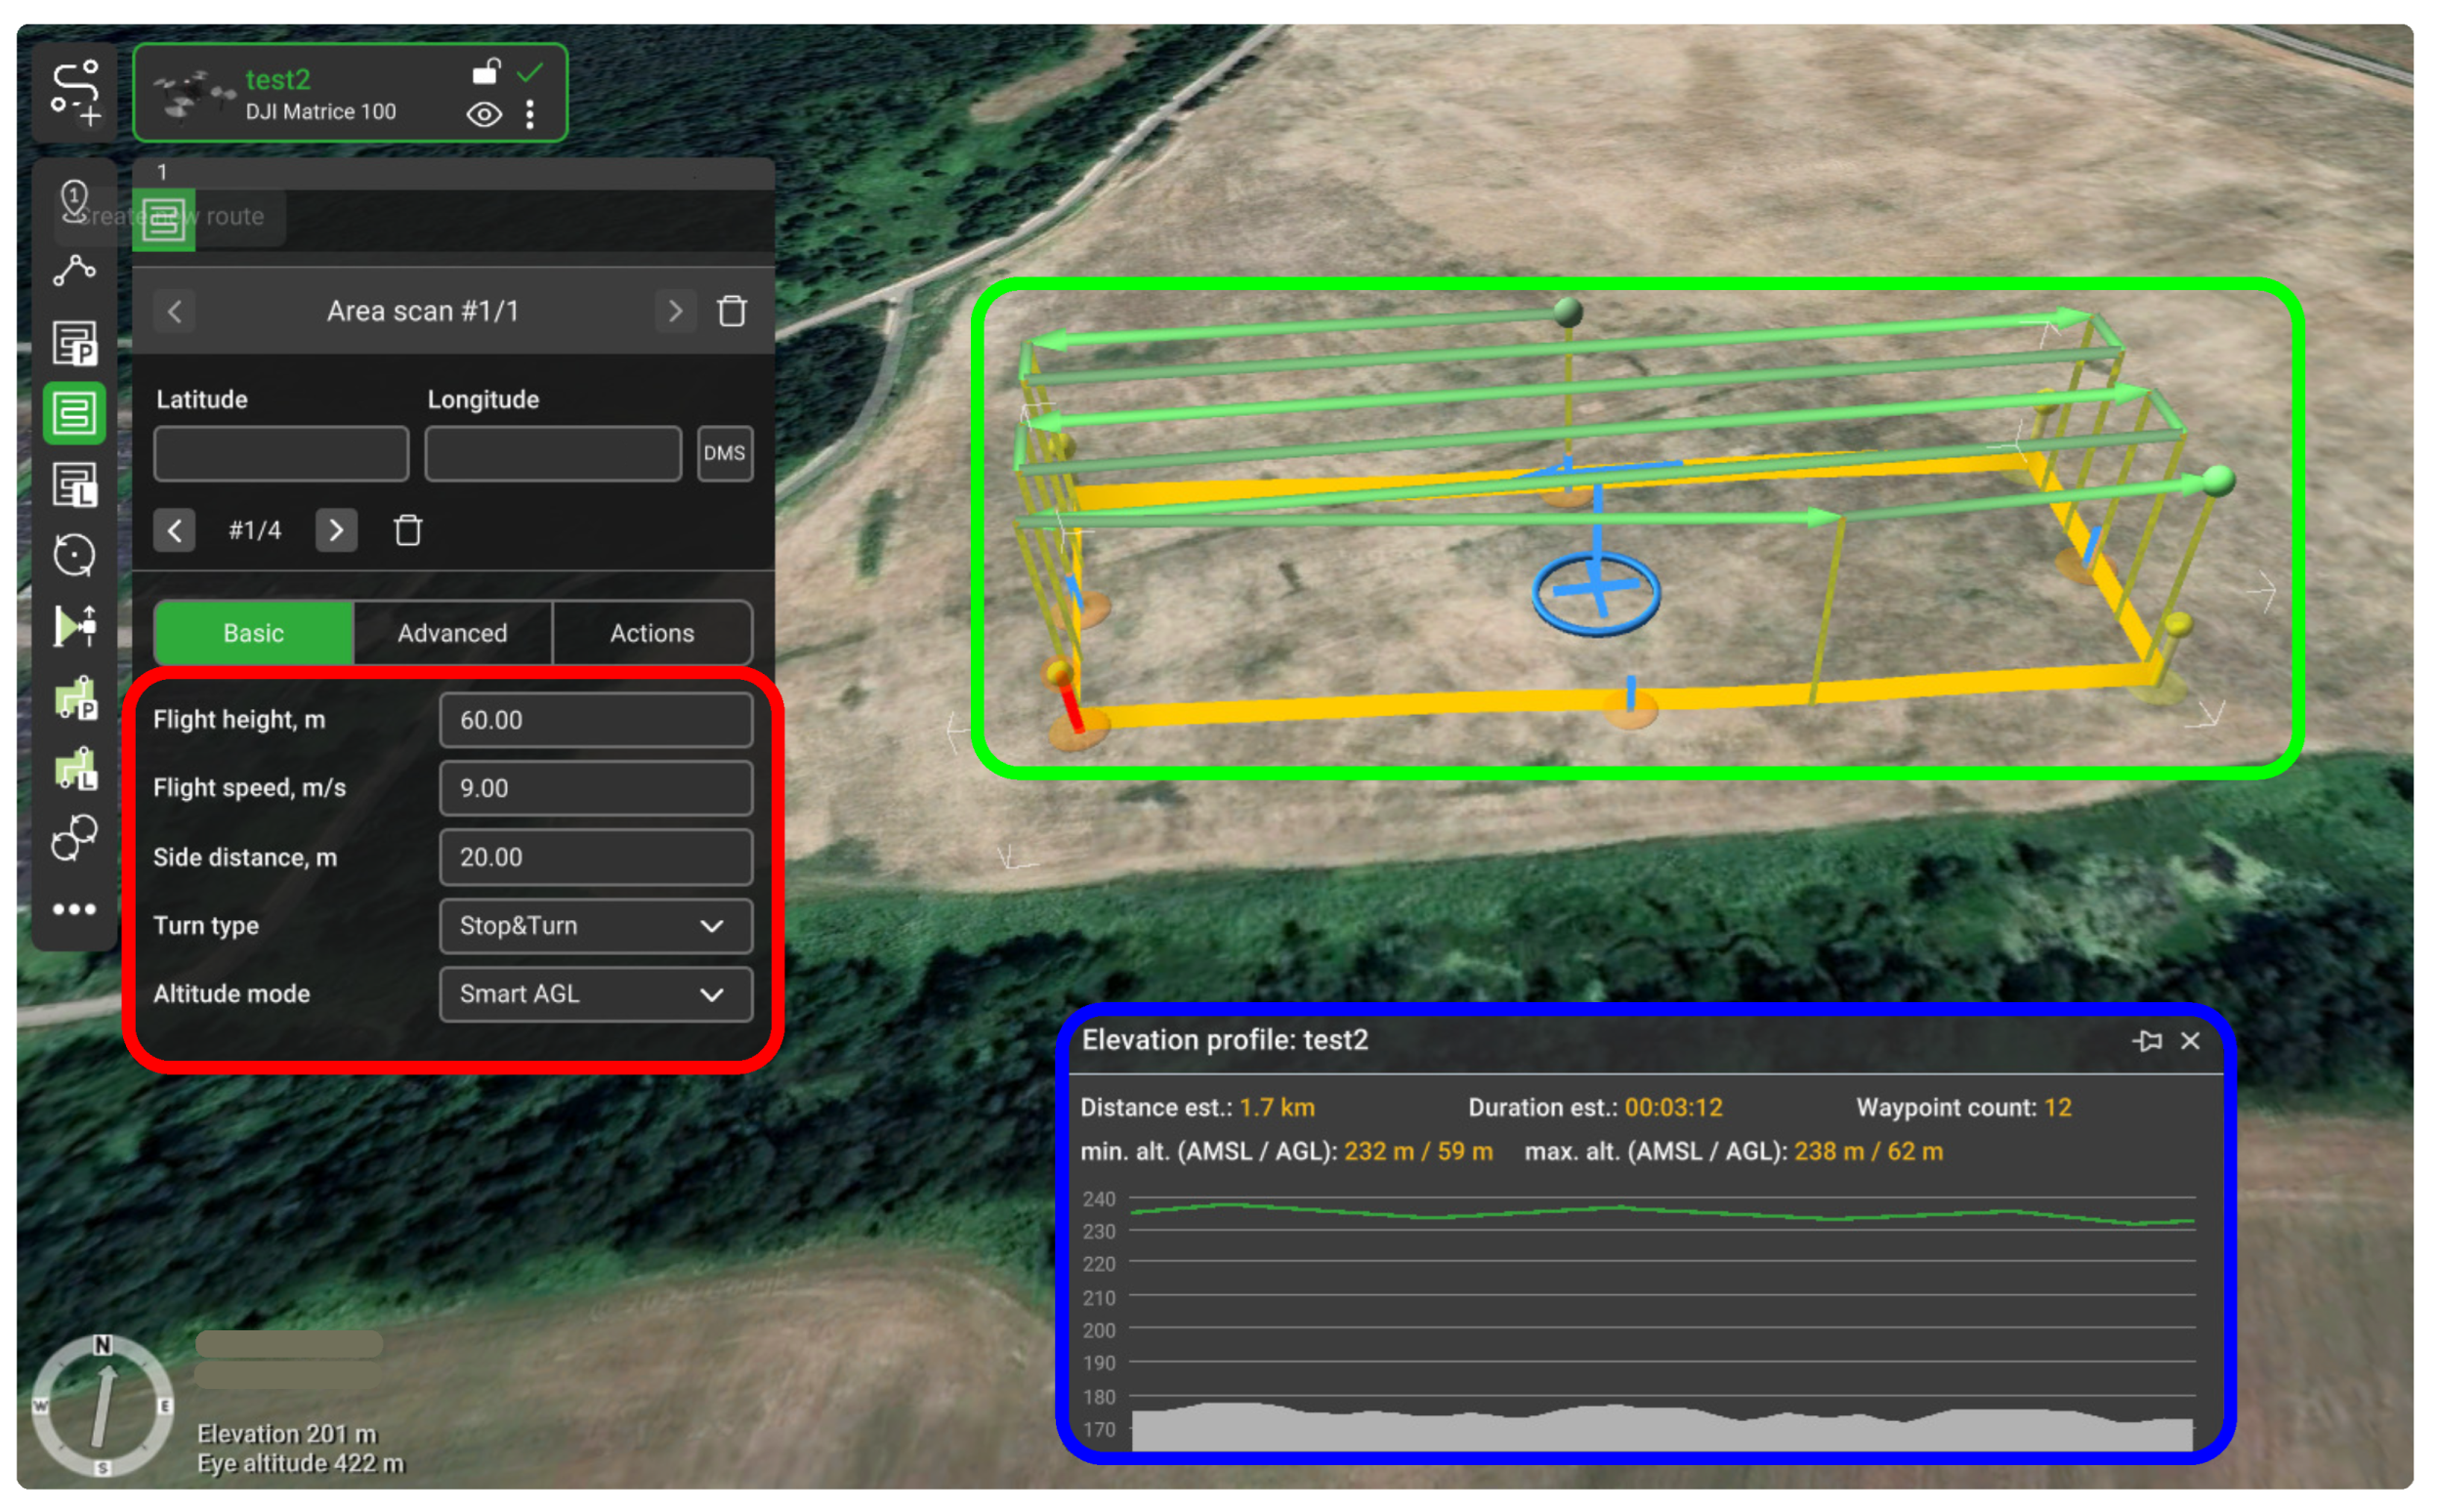Open test2 route options vertical dots menu

(x=530, y=115)
